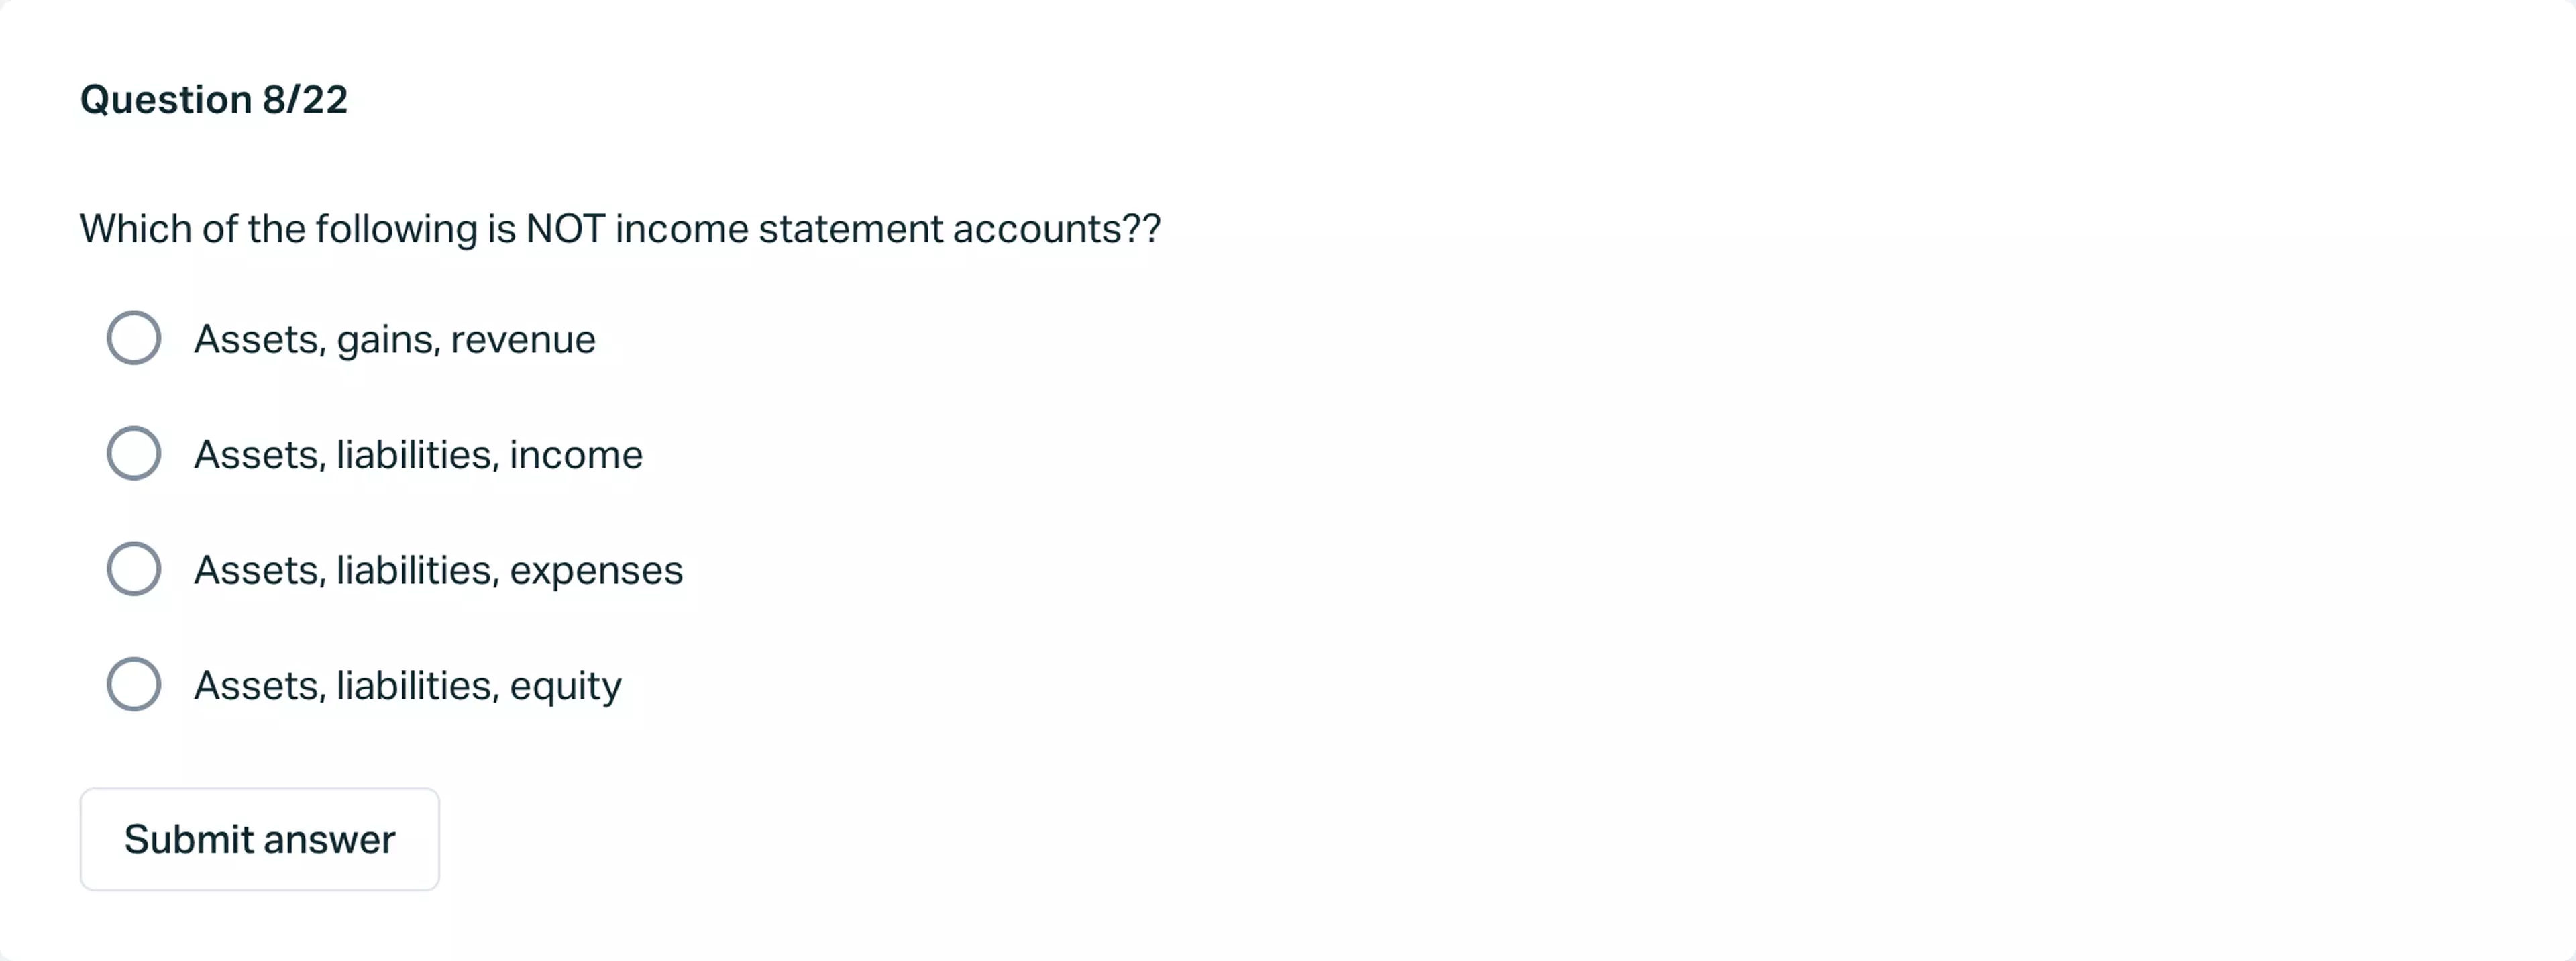Image resolution: width=2576 pixels, height=961 pixels.
Task: Select the "Assets, gains, revenue" radio button
Action: tap(134, 338)
